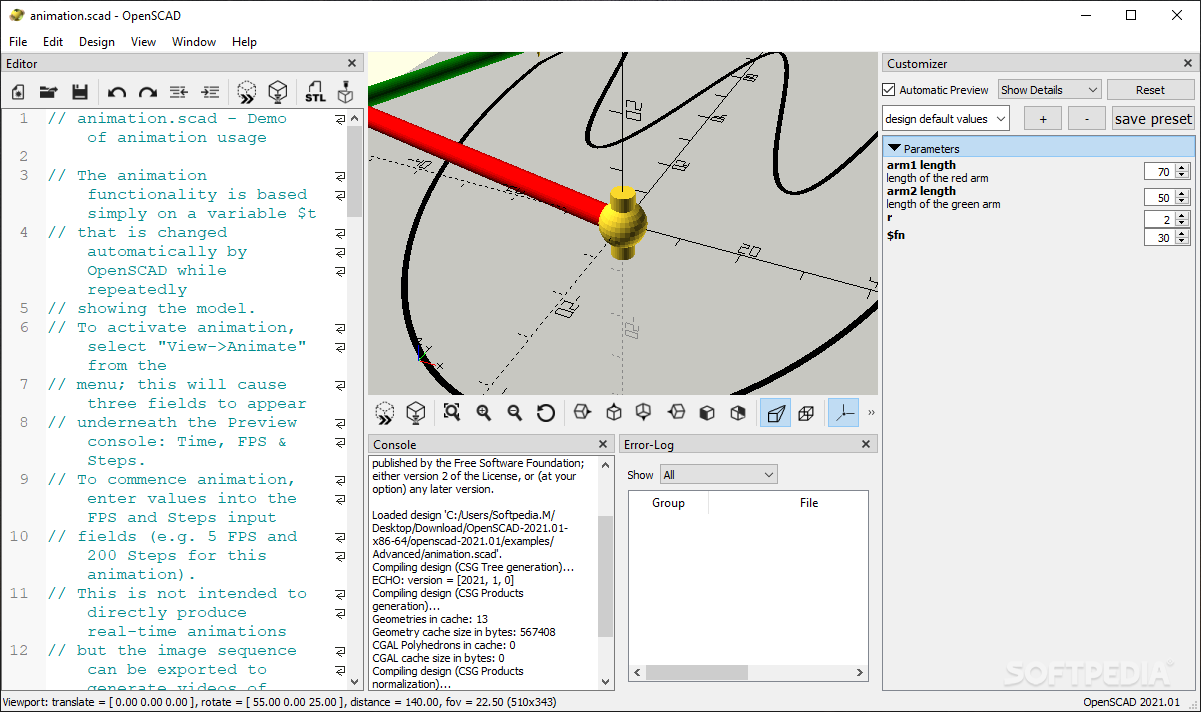Screen dimensions: 1201x712
Task: Add a preset with the + button
Action: point(1043,118)
